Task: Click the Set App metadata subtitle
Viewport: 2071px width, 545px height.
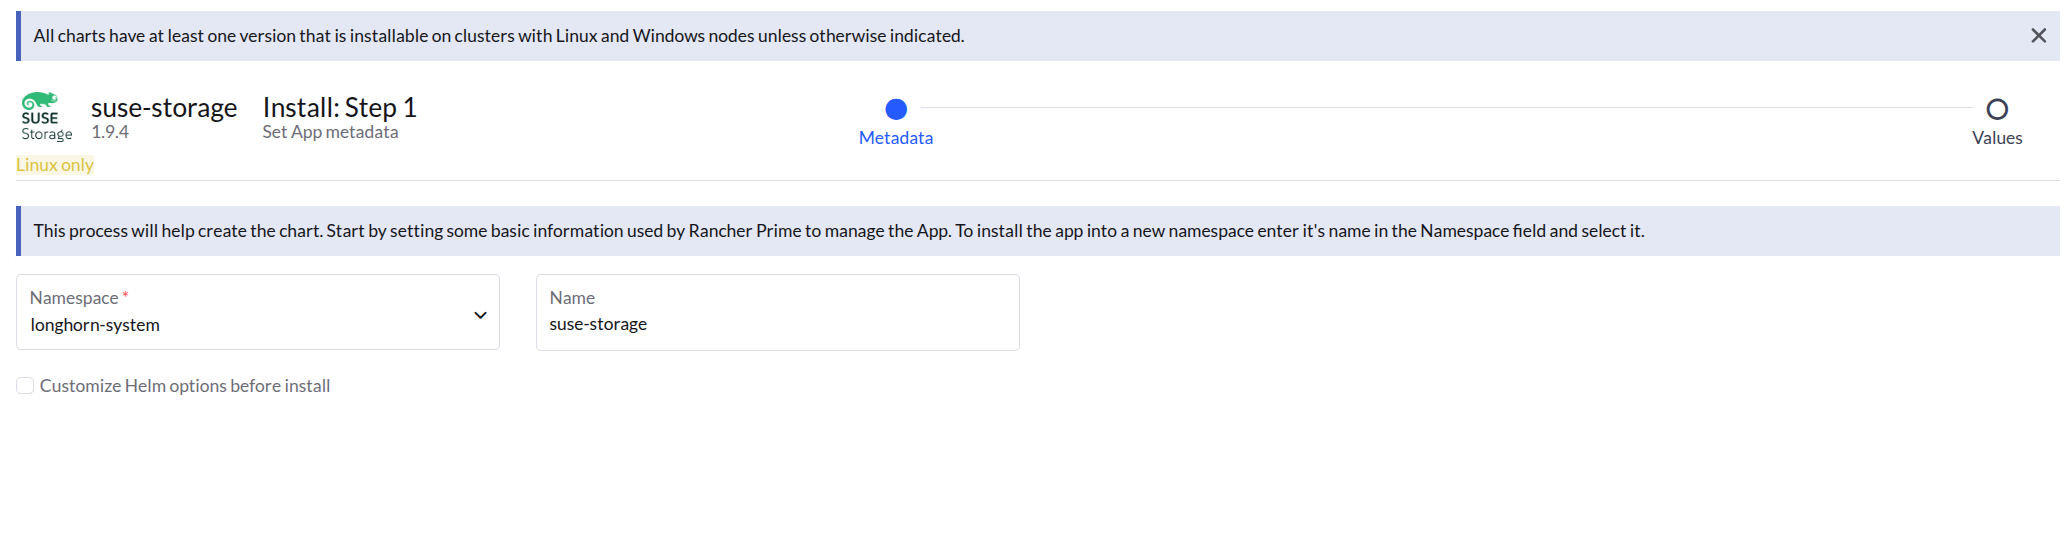Action: tap(330, 132)
